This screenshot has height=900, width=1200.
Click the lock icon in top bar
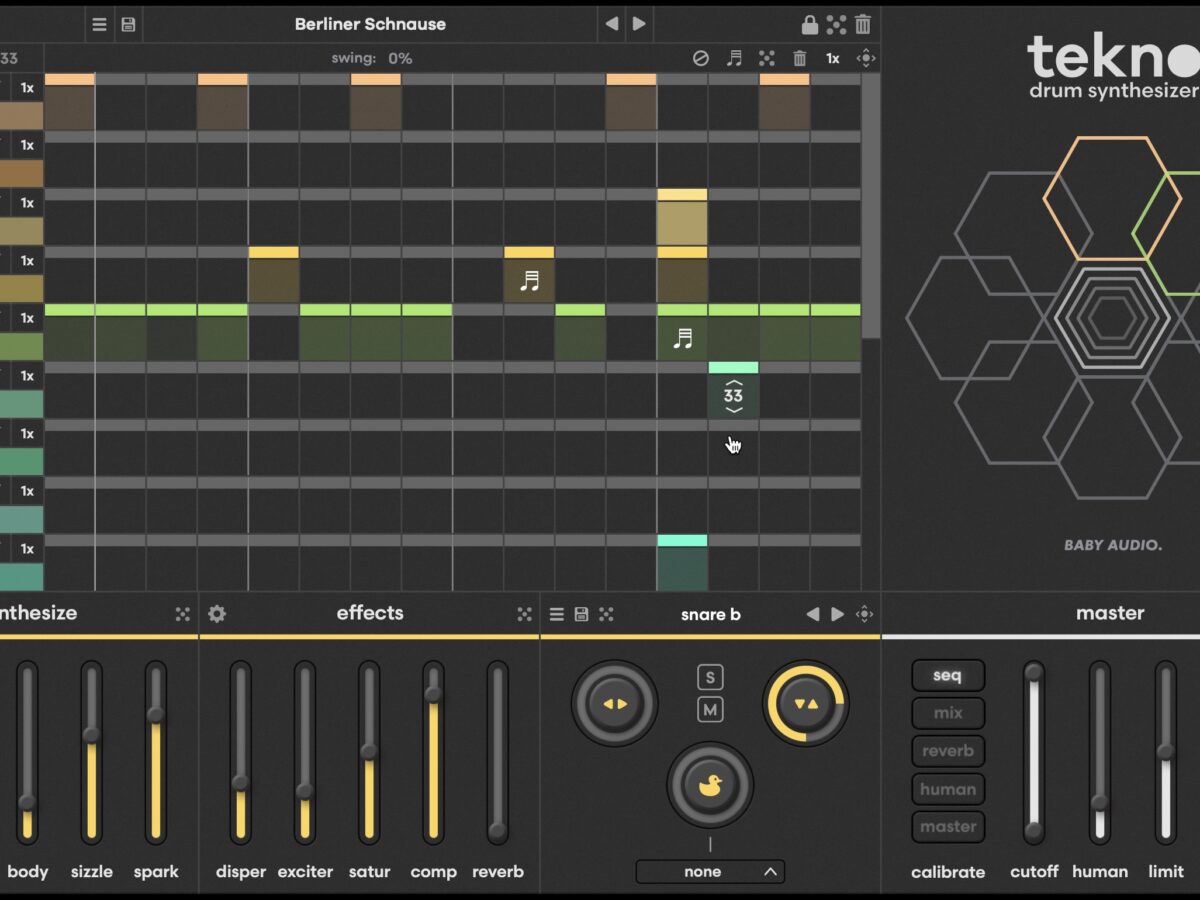809,24
